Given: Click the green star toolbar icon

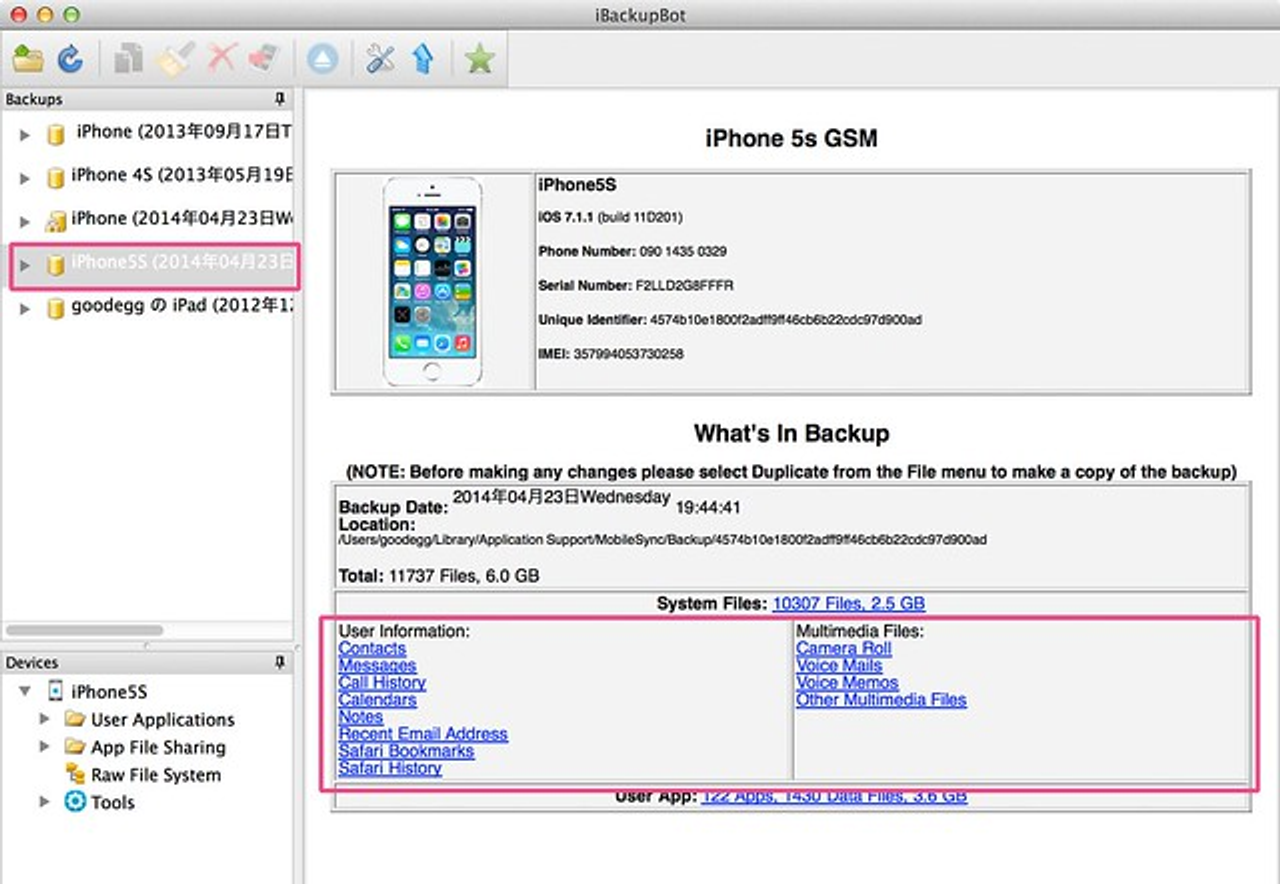Looking at the screenshot, I should (x=480, y=60).
